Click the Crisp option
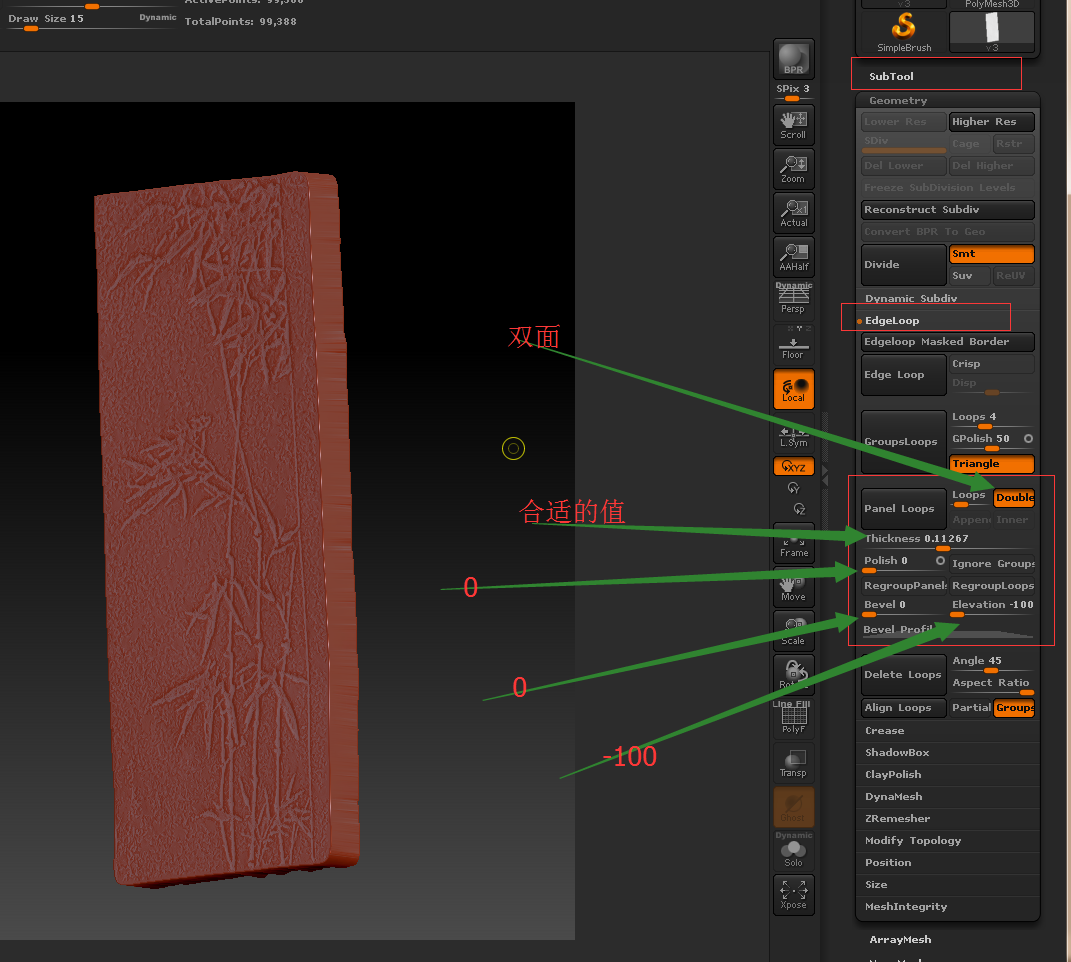Image resolution: width=1071 pixels, height=962 pixels. [991, 364]
